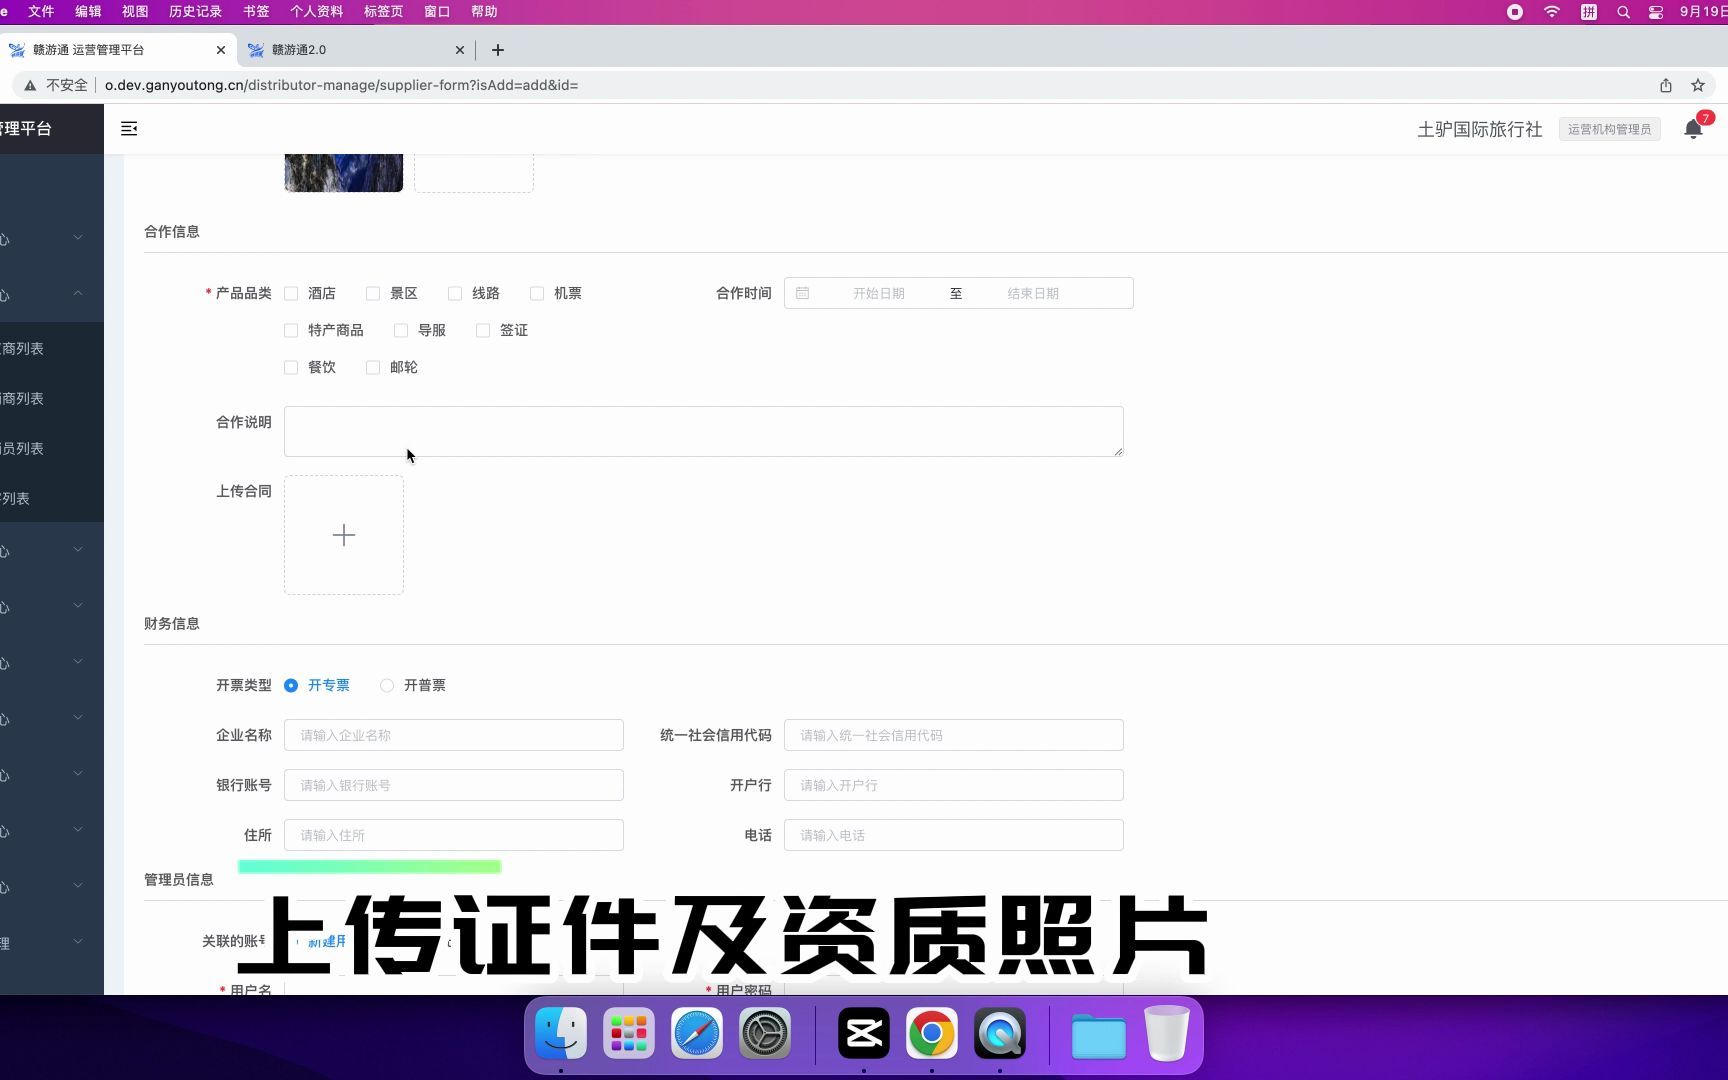Open CapCut from the Dock

click(864, 1033)
